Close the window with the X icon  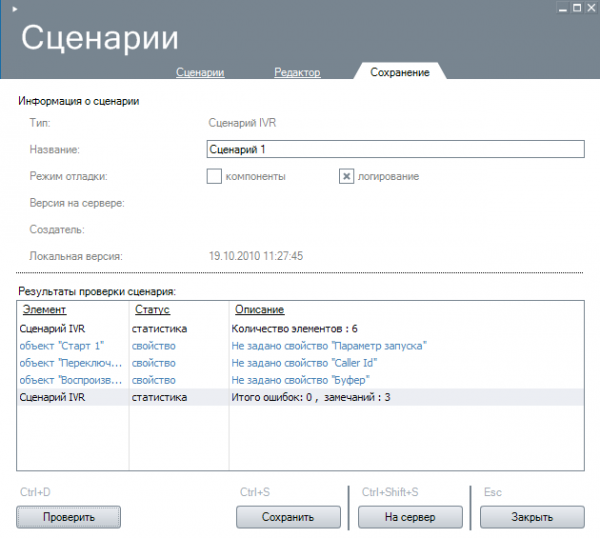click(590, 7)
